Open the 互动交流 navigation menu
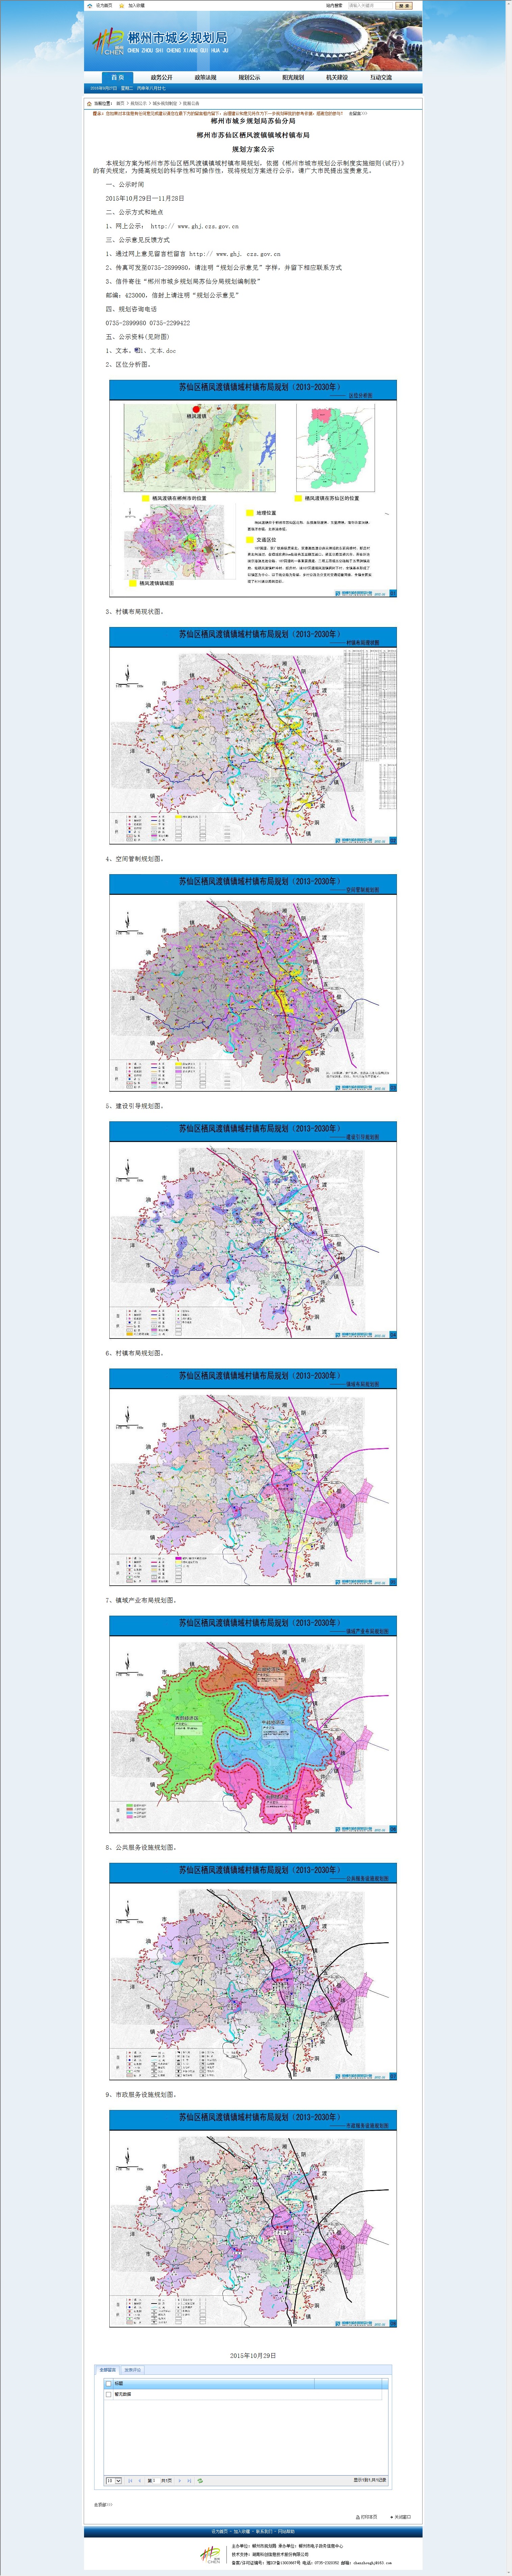Screen dimensions: 512x2576 tap(381, 77)
